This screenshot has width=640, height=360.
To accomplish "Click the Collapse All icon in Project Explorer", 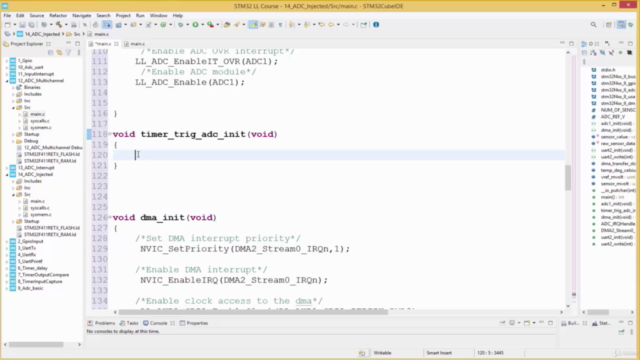I will coord(51,52).
